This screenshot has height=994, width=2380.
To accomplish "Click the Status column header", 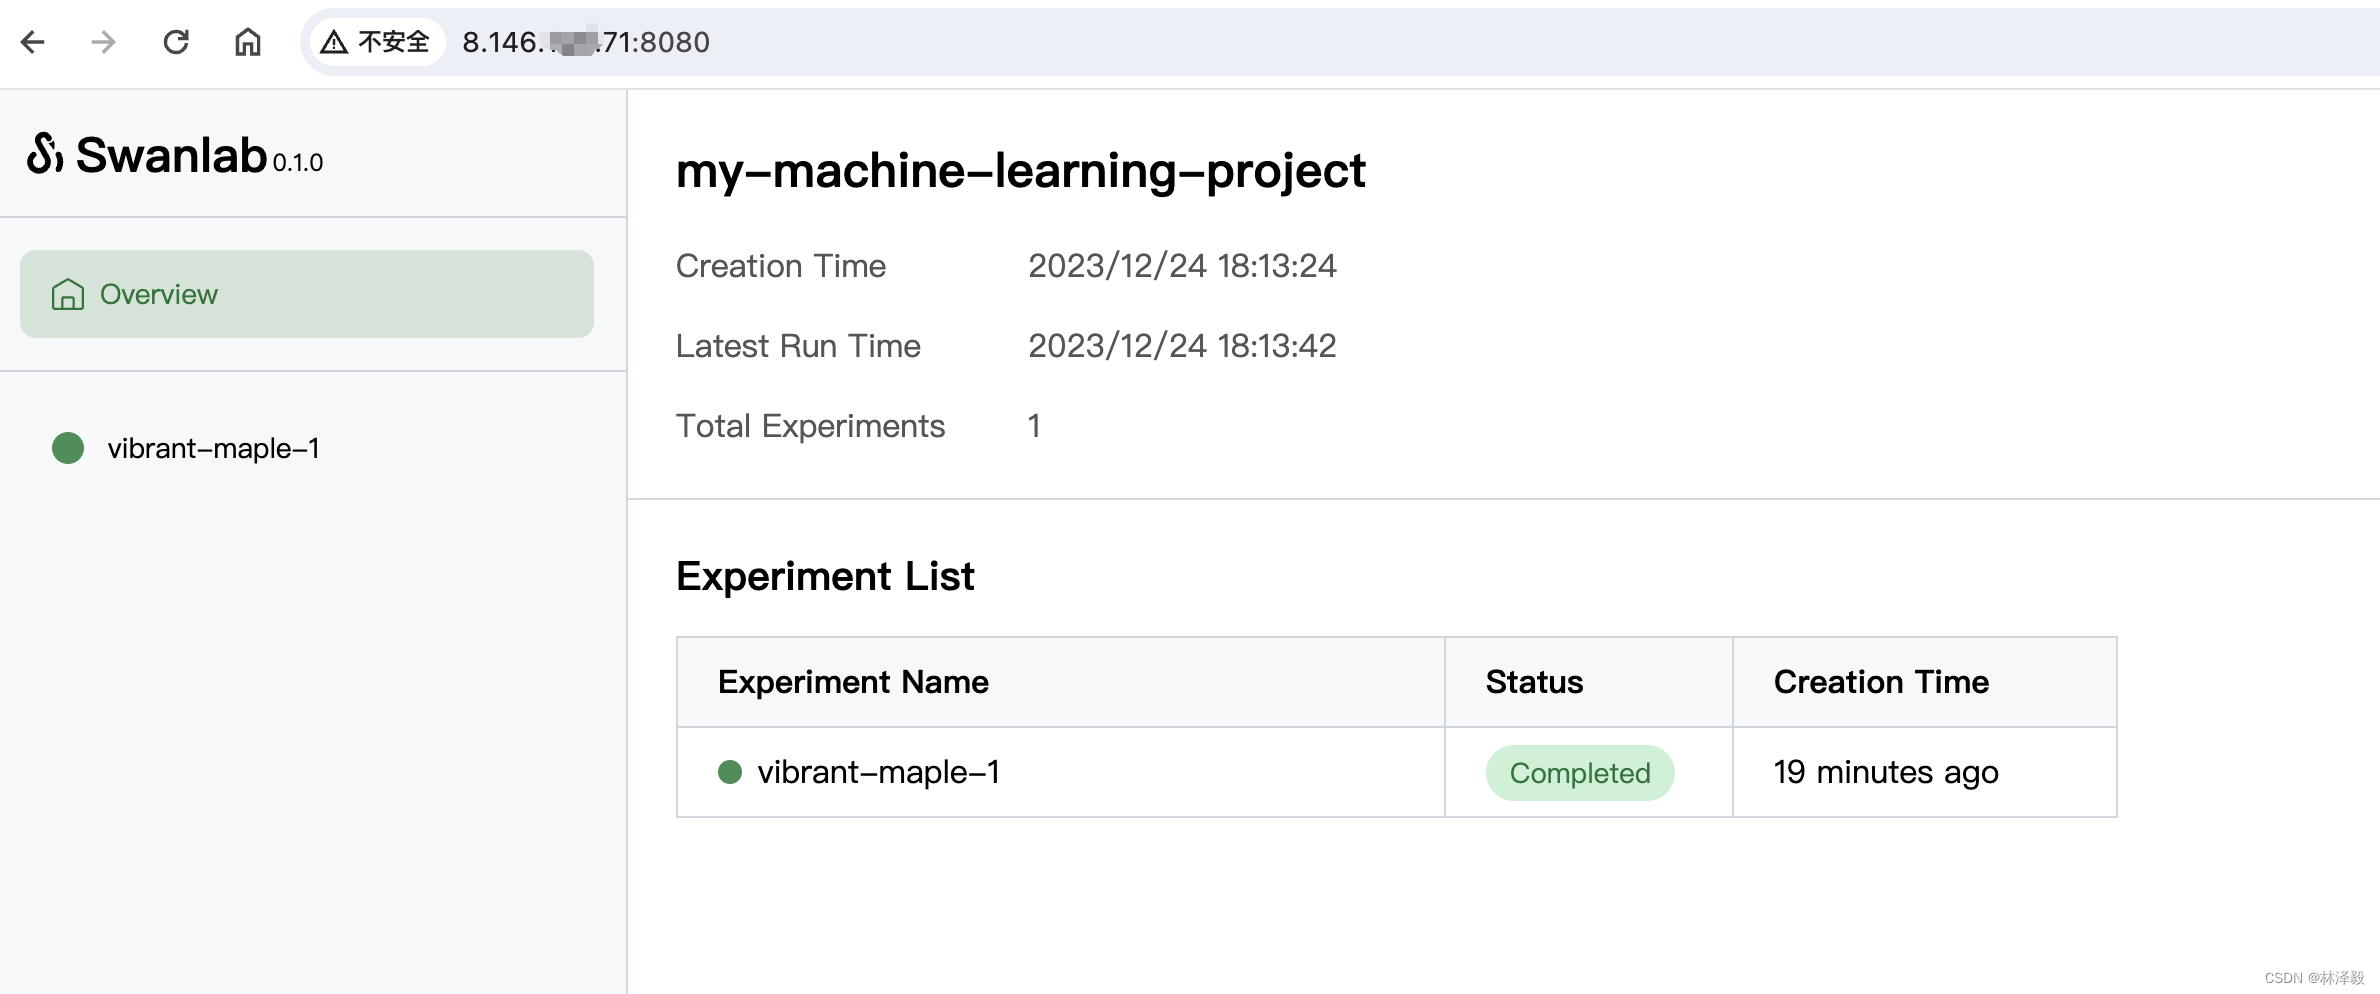I will pyautogui.click(x=1534, y=682).
